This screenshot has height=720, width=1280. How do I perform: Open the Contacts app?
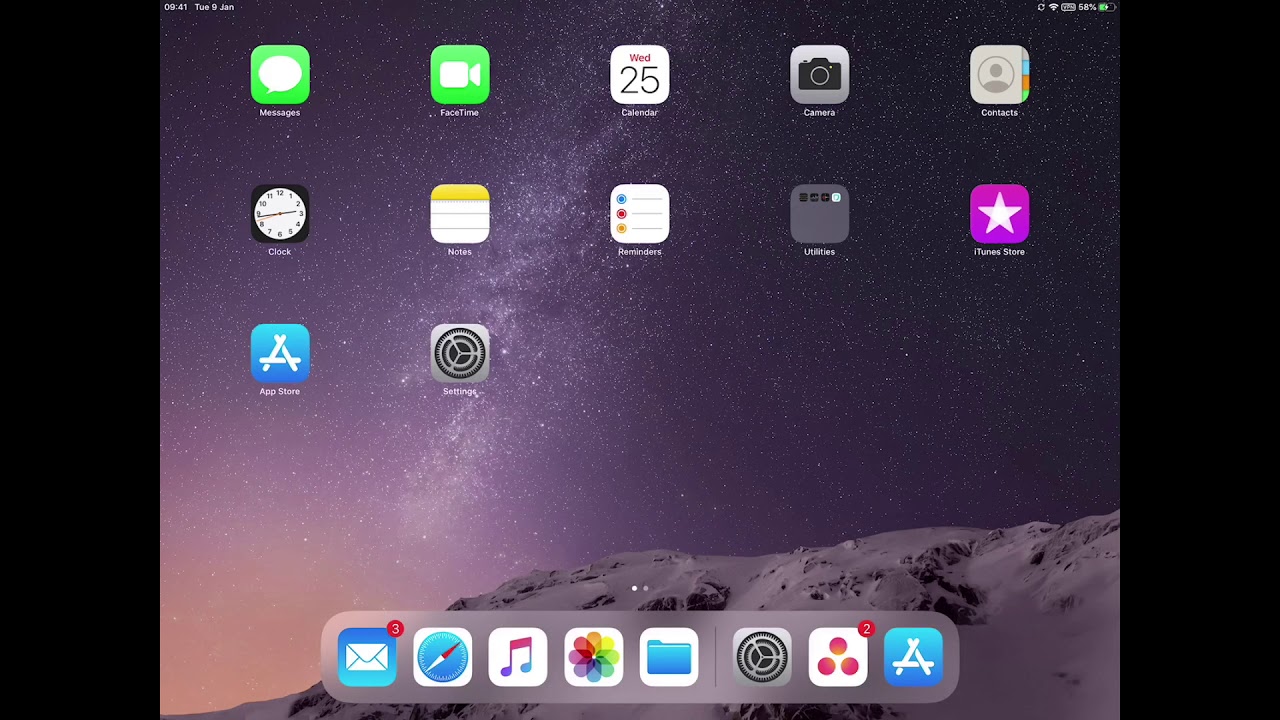pos(999,75)
